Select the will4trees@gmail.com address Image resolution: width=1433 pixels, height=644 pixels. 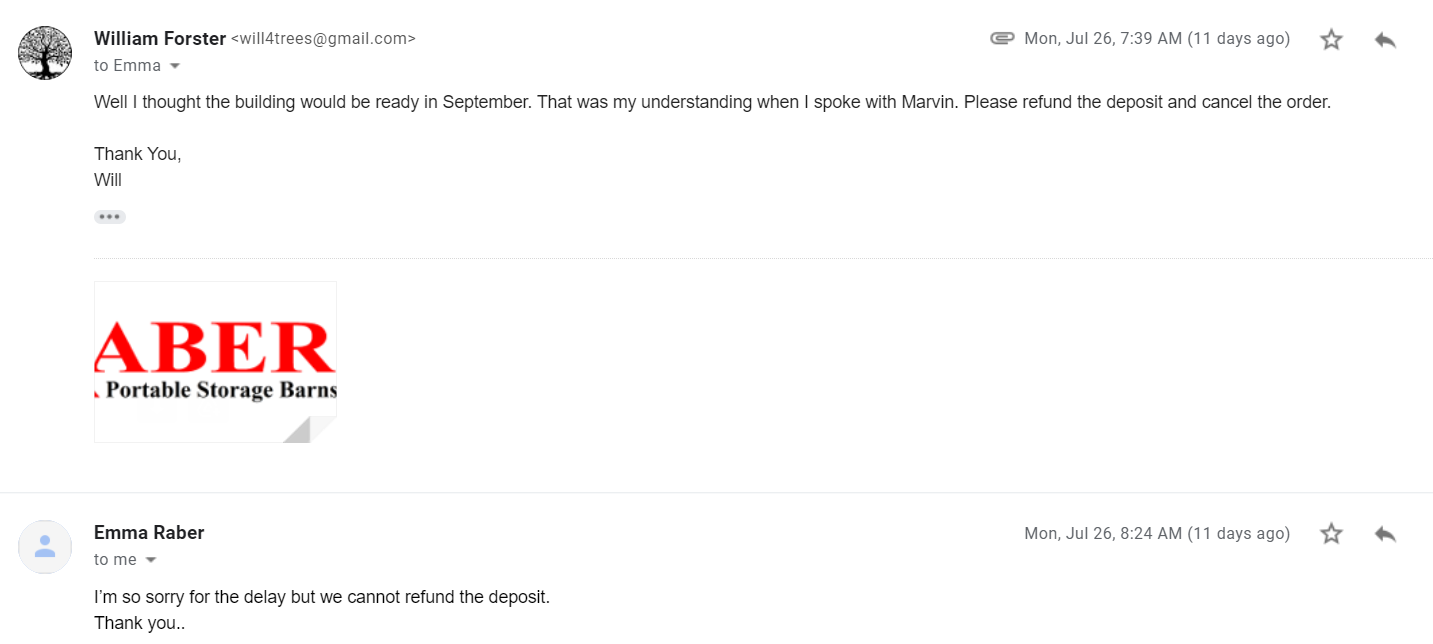(323, 39)
